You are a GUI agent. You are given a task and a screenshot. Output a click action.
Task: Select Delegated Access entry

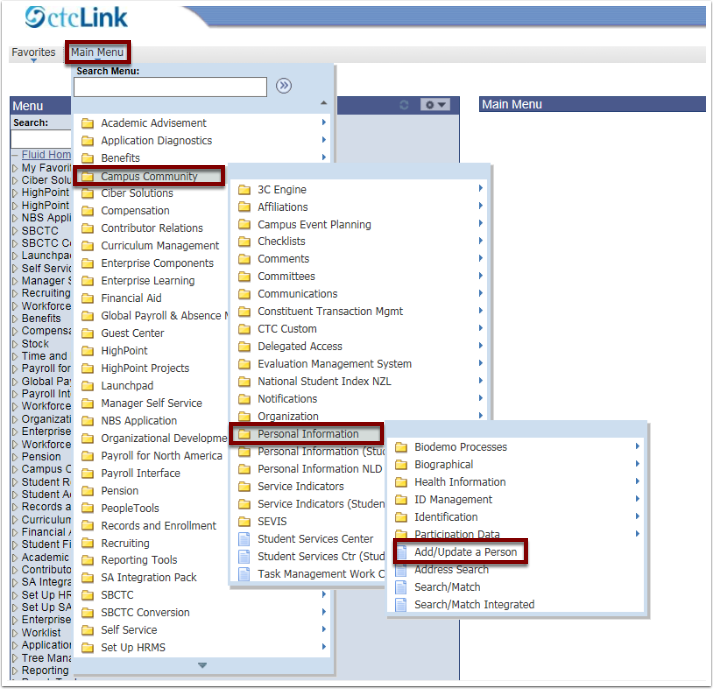click(x=300, y=347)
